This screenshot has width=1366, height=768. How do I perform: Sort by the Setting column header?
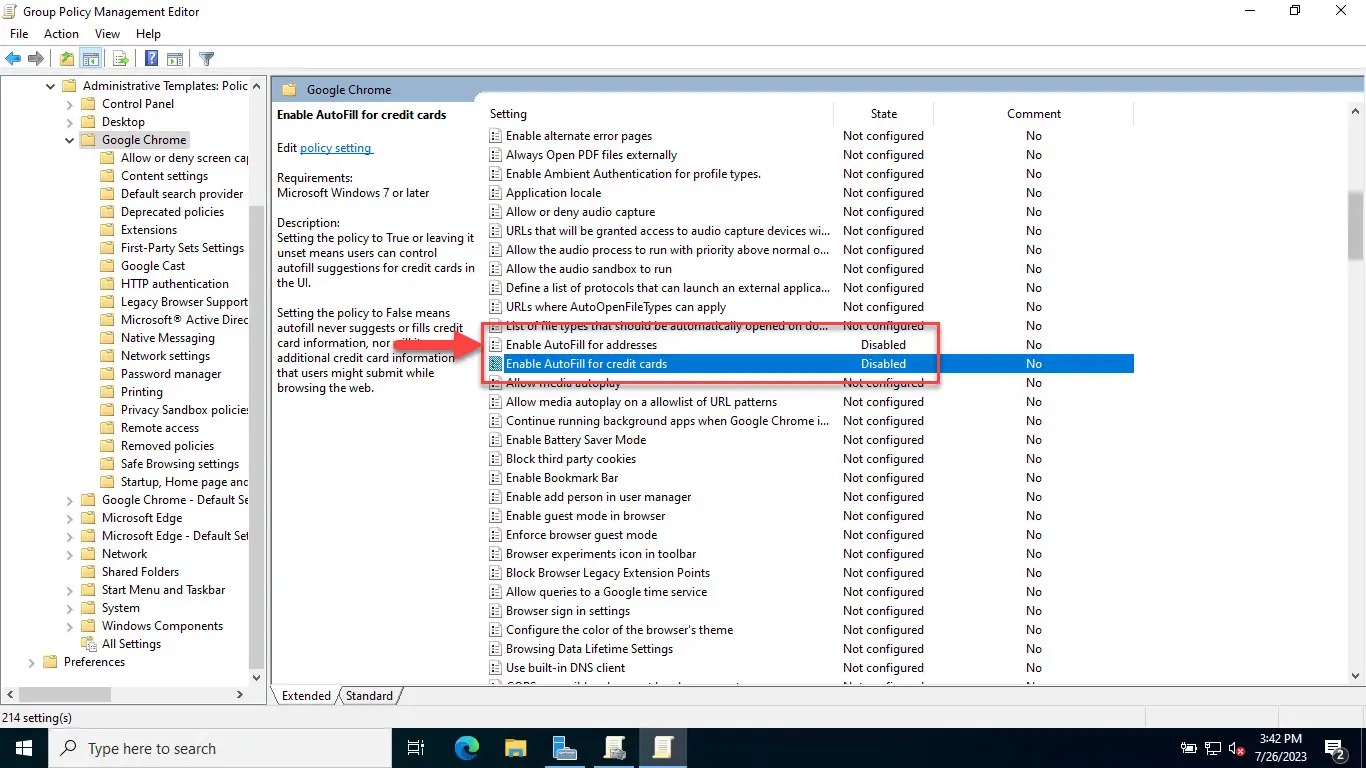point(659,114)
